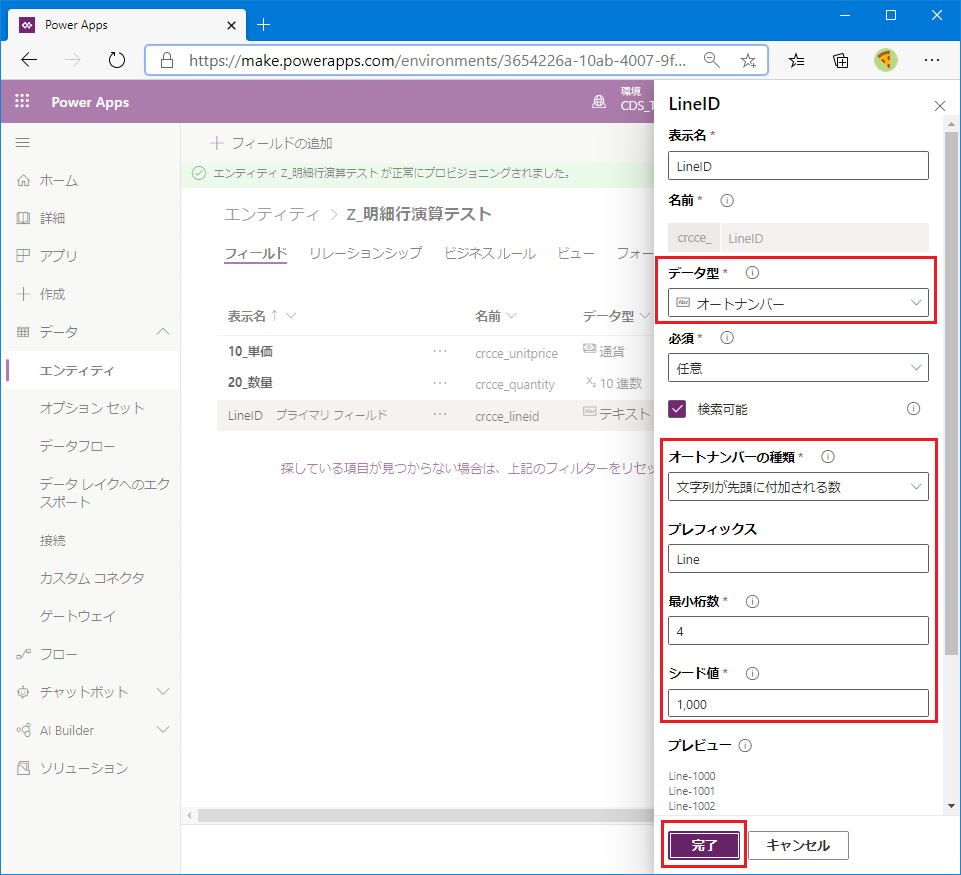Show info for 検索可能 option
Image resolution: width=961 pixels, height=875 pixels.
pyautogui.click(x=913, y=409)
